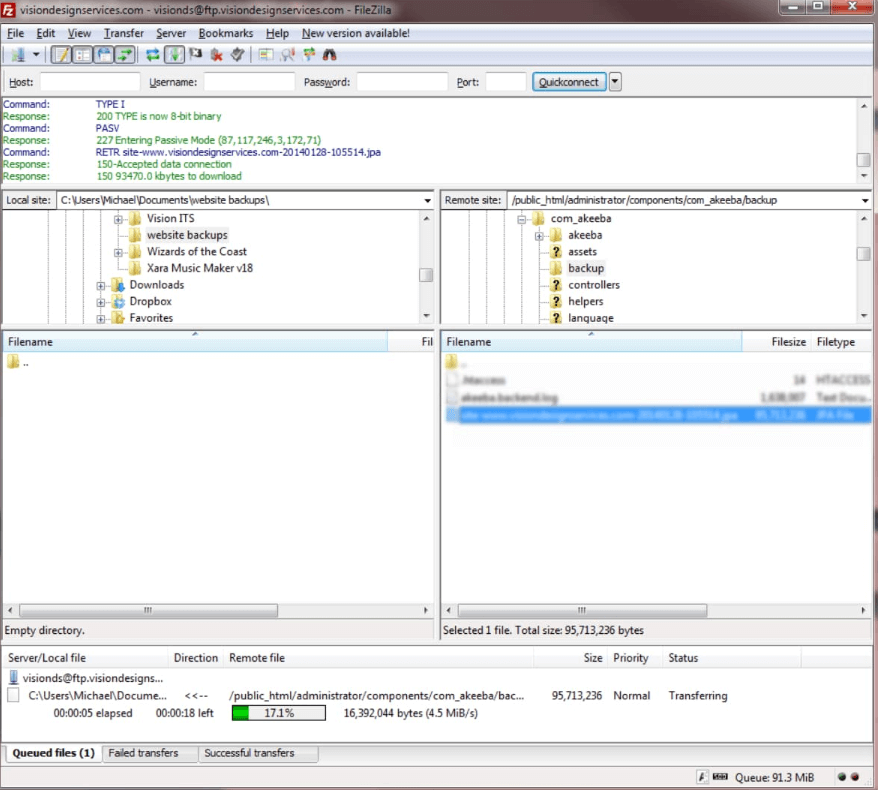878x790 pixels.
Task: Toggle the transfer queue display
Action: coord(125,55)
